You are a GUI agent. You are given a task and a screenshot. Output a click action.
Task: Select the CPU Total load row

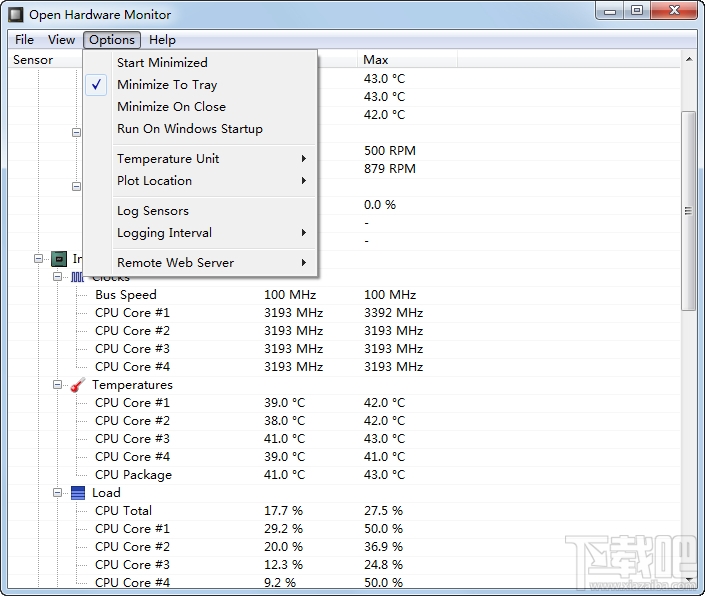pos(344,511)
